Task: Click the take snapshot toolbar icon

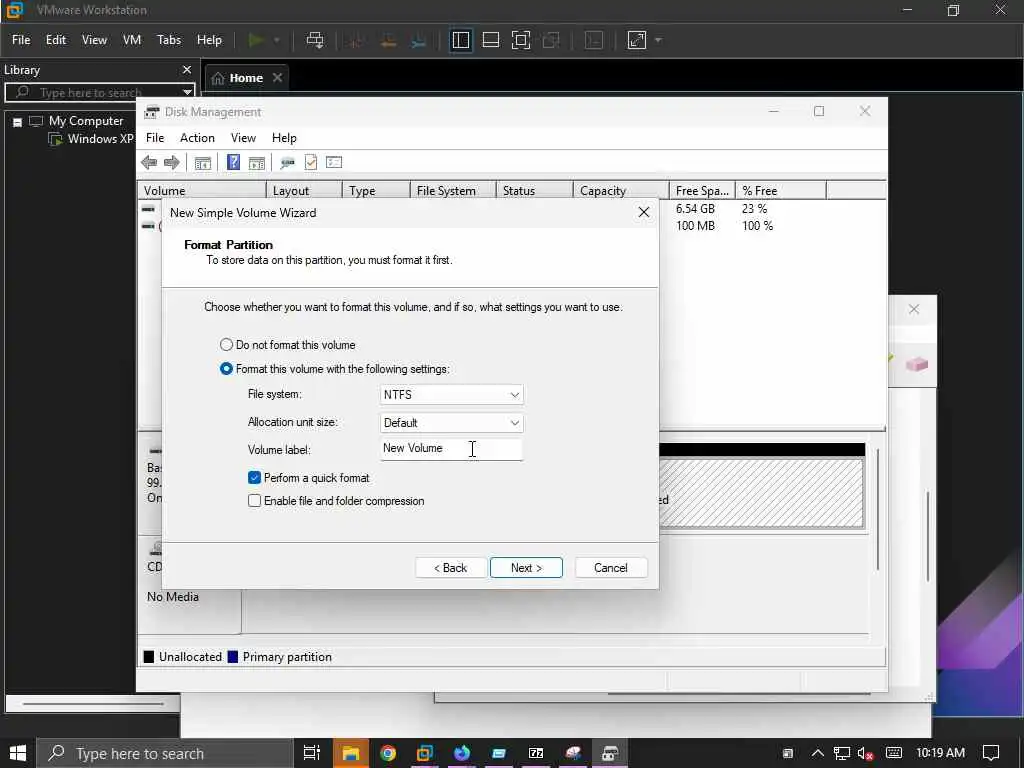Action: tap(357, 40)
